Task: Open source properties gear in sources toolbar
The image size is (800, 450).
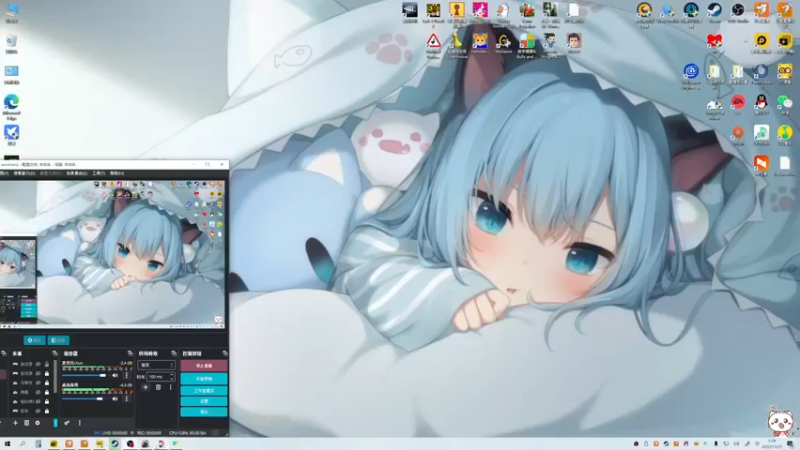Action: (37, 423)
